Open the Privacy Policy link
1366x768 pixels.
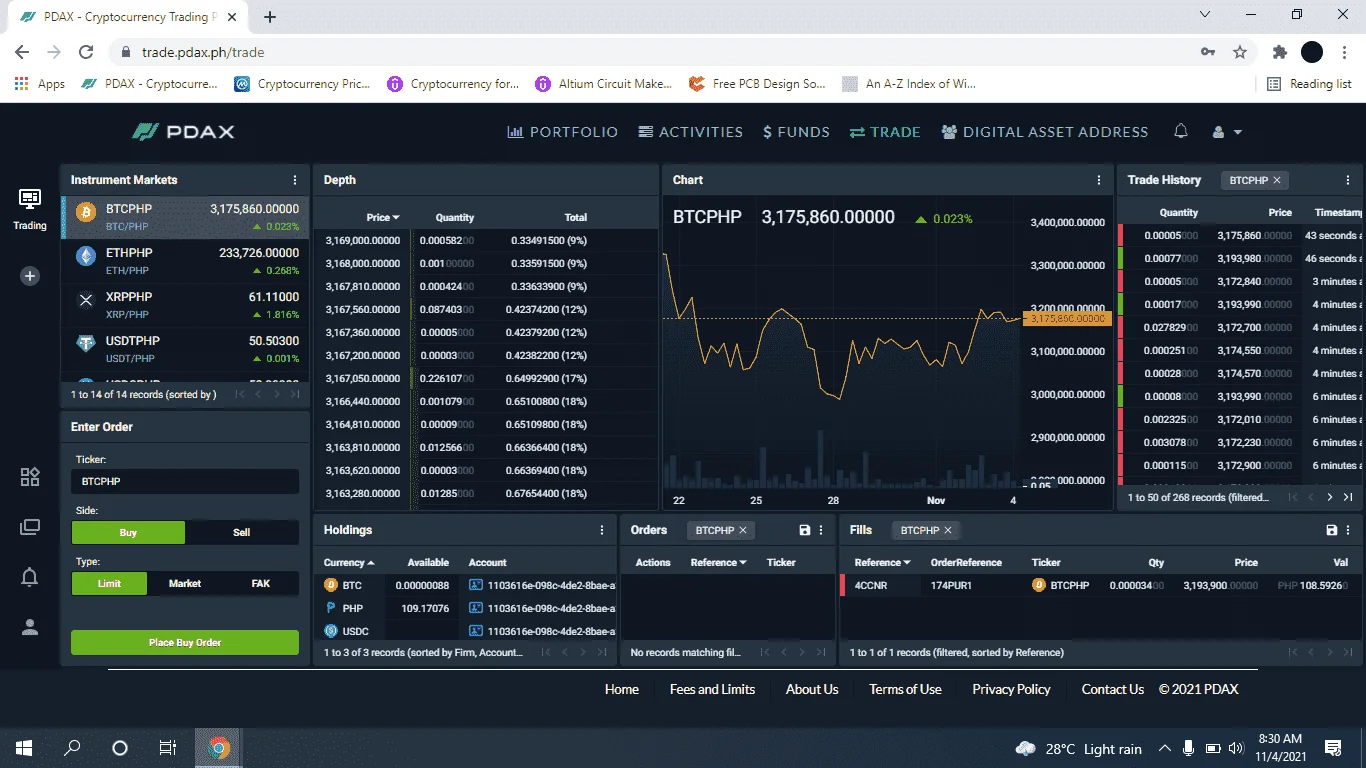pos(1011,689)
